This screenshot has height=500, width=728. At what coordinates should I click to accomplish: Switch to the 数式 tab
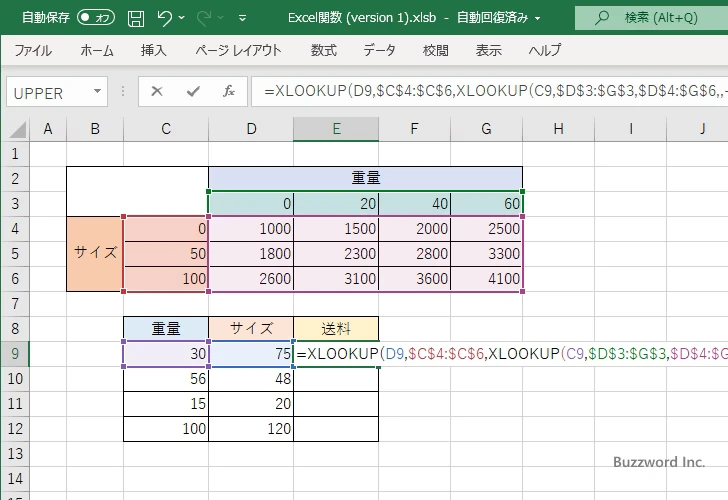tap(323, 50)
